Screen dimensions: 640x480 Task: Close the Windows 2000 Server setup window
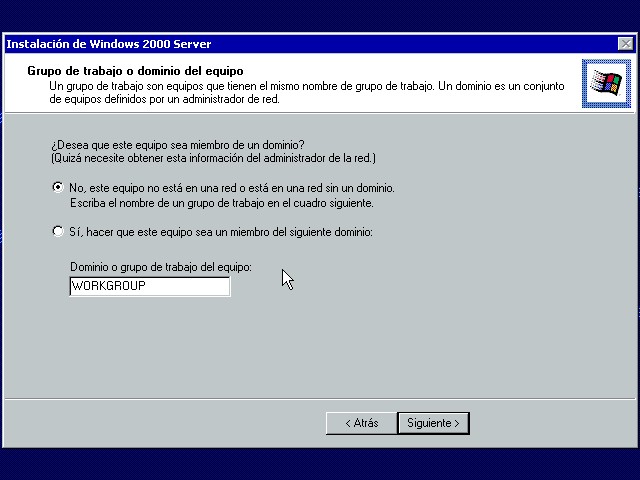tap(625, 44)
